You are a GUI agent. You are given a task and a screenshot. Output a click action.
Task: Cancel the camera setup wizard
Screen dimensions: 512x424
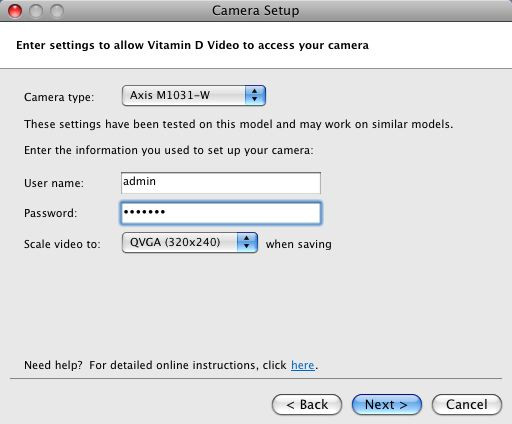click(x=467, y=405)
